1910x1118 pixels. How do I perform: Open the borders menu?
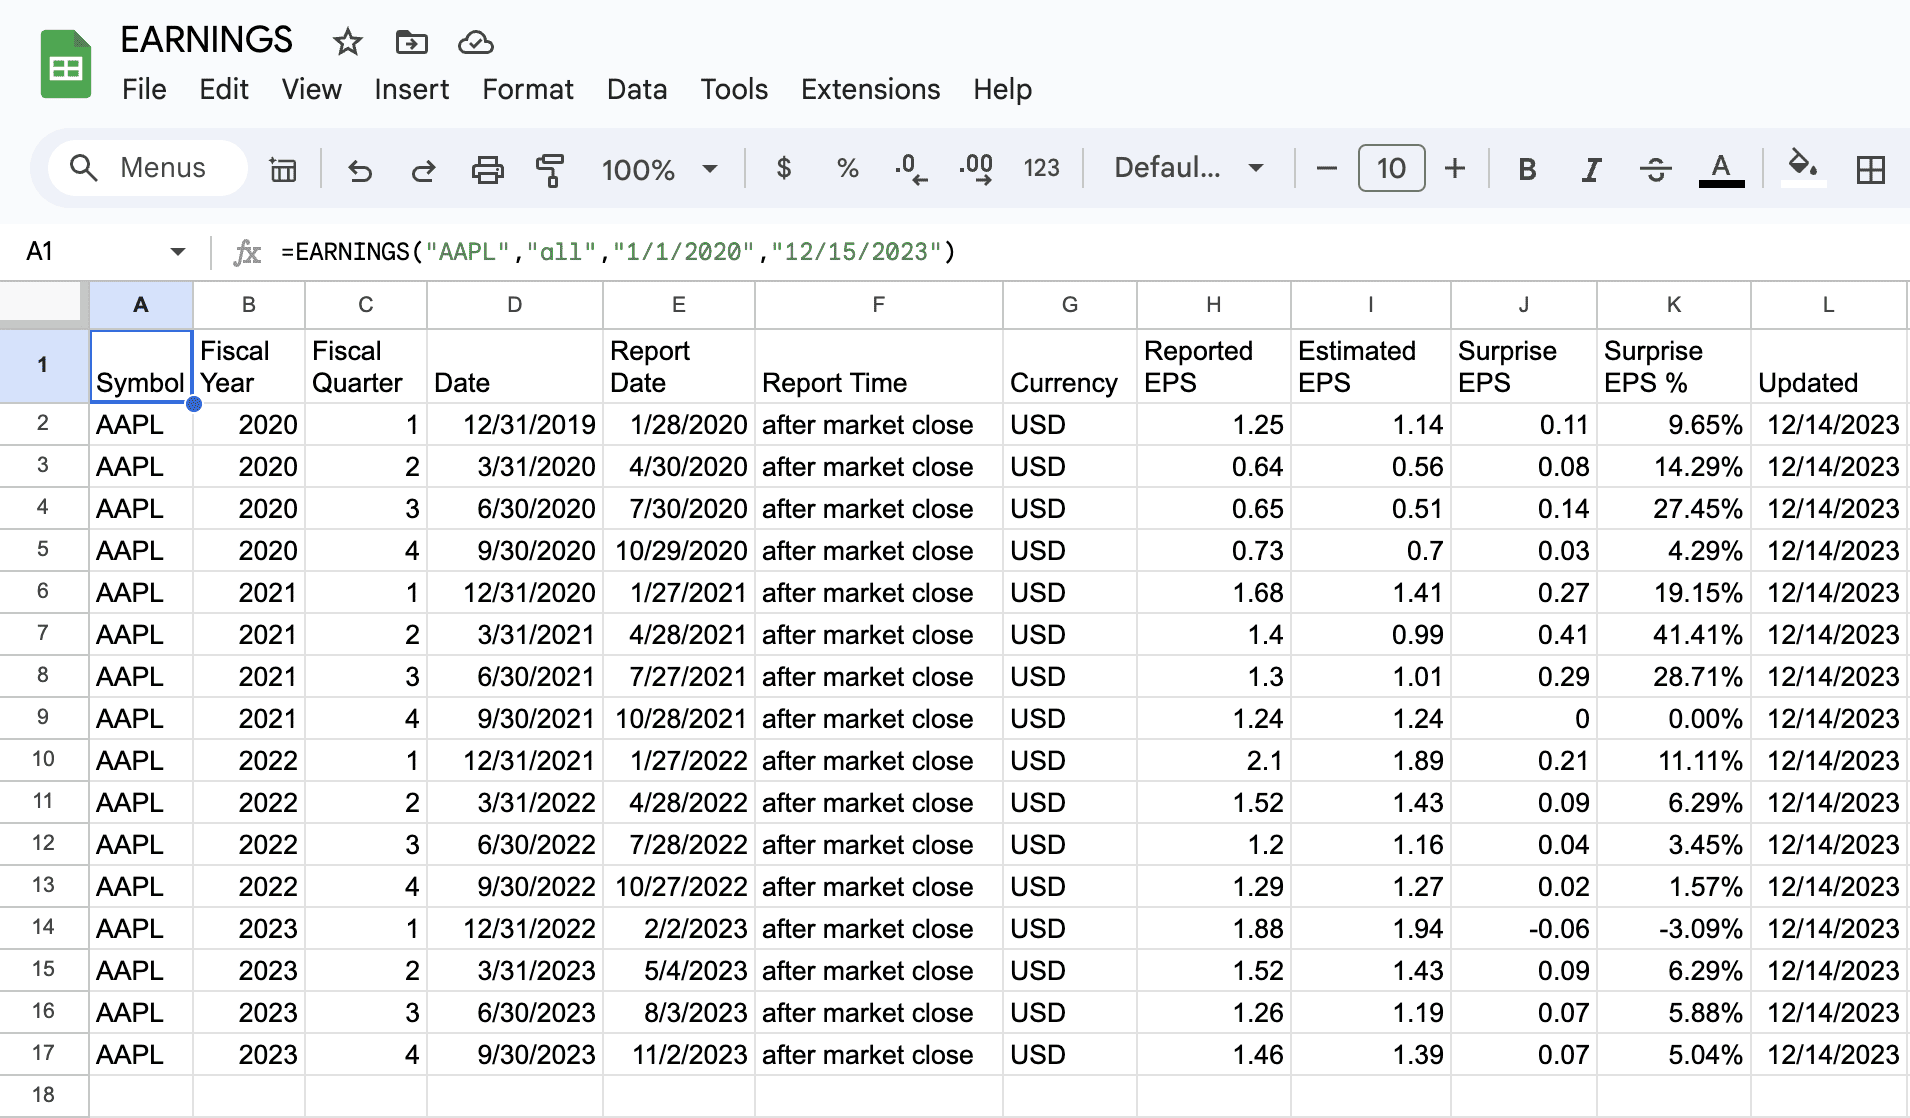(1868, 168)
